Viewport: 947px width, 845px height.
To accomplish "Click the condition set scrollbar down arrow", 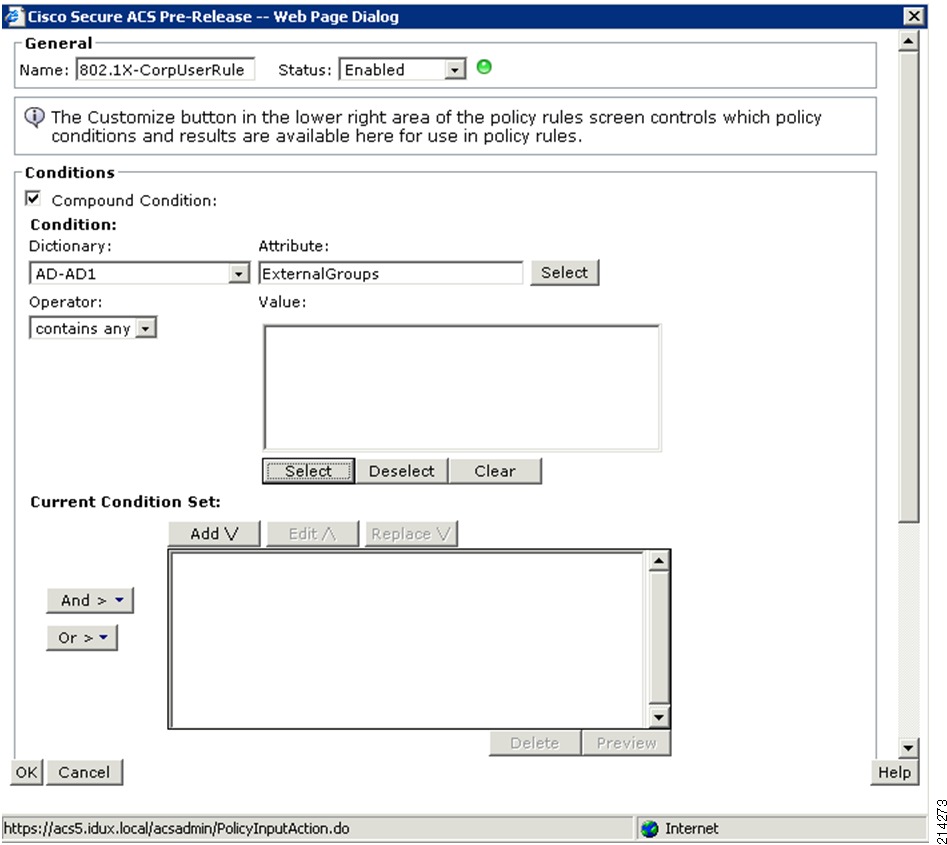I will pyautogui.click(x=658, y=717).
